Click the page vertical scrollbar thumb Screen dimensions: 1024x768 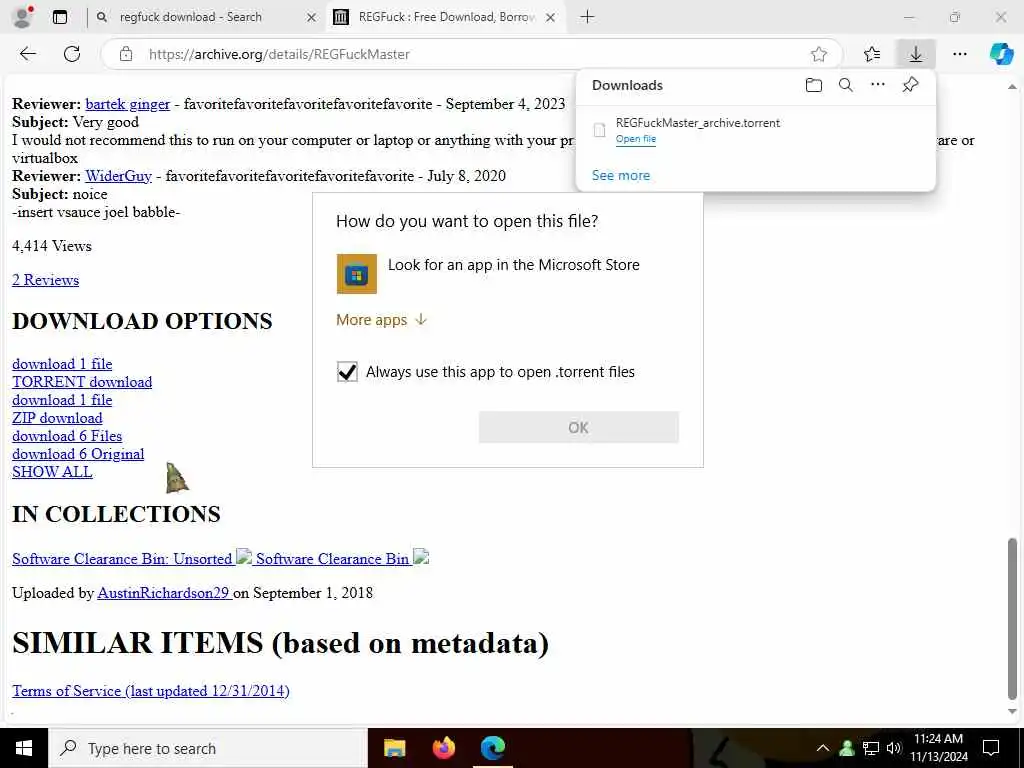pyautogui.click(x=1012, y=619)
